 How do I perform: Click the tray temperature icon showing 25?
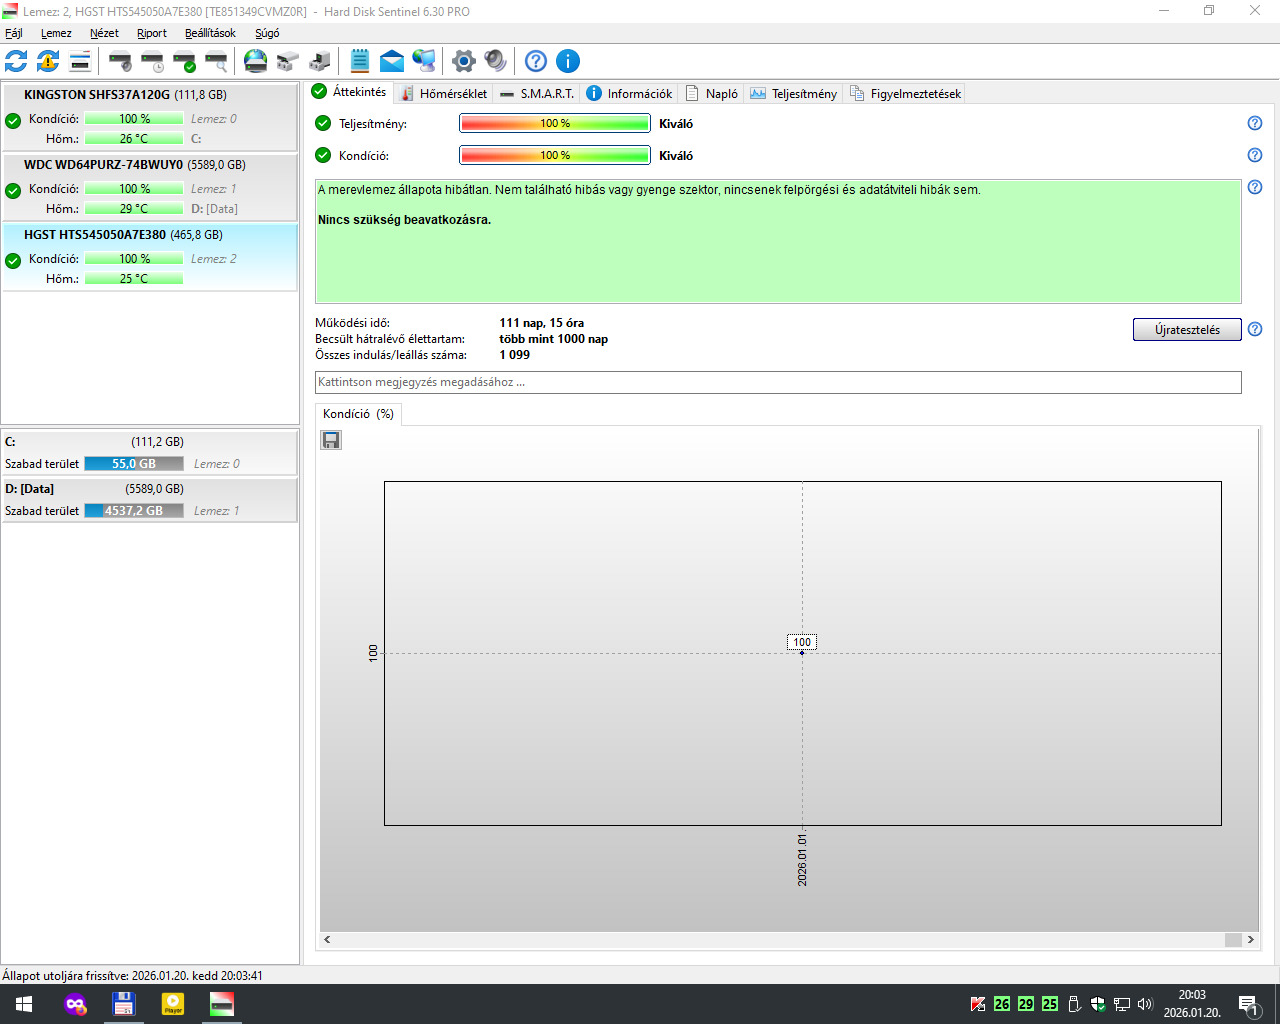(1050, 1004)
